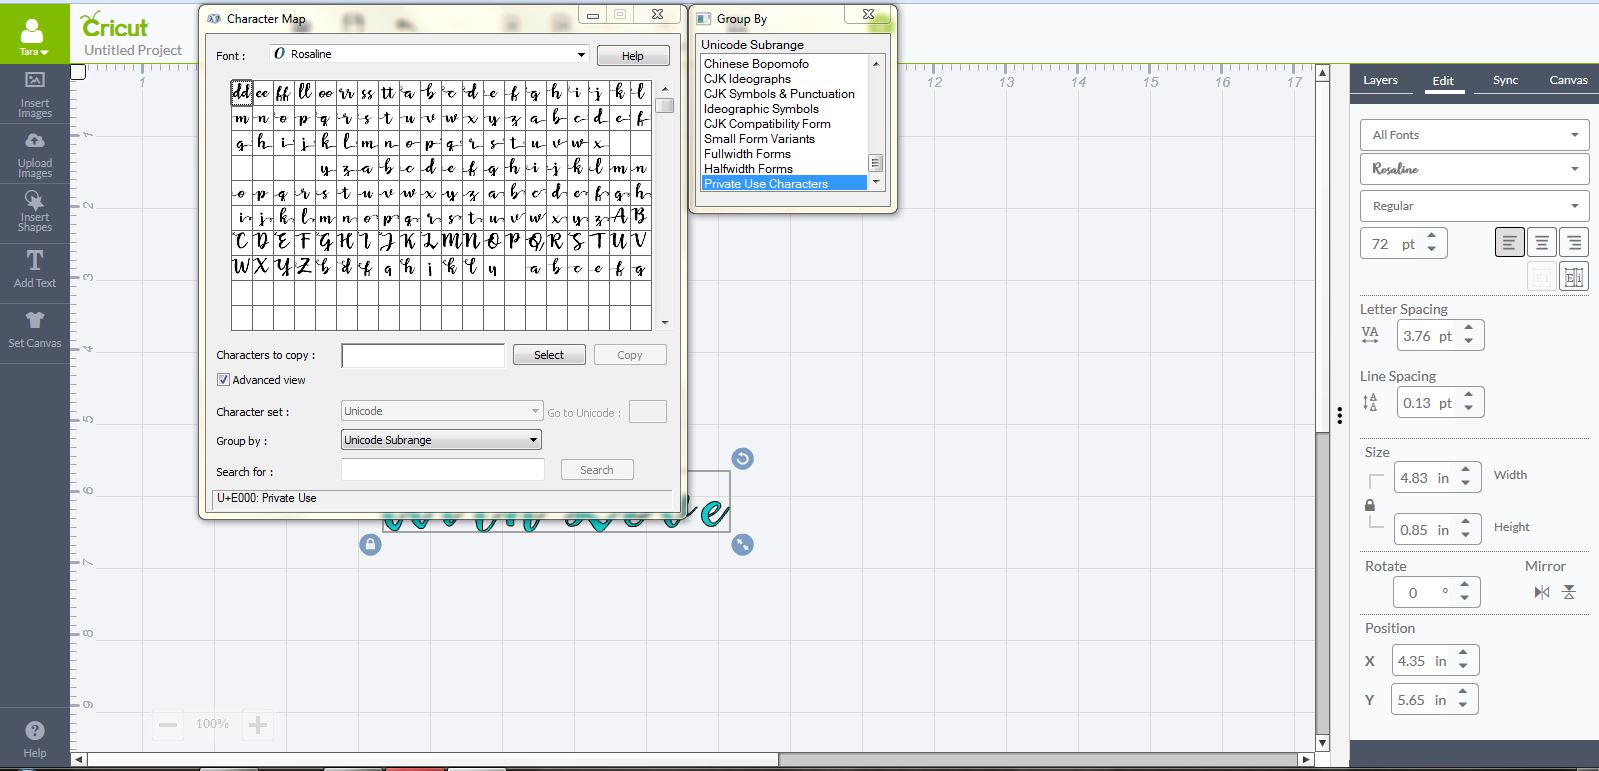Viewport: 1599px width, 771px height.
Task: Open the All Fonts filter dropdown
Action: click(1474, 135)
